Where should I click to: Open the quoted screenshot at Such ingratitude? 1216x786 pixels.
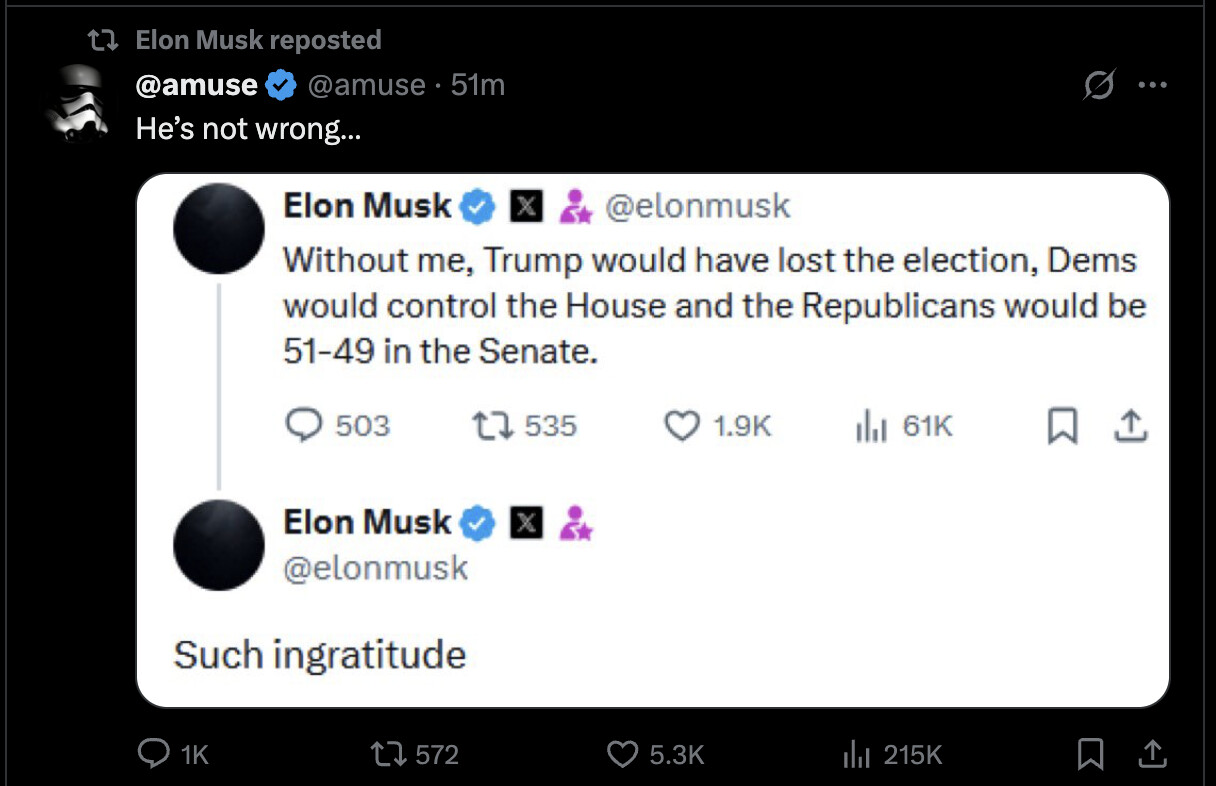click(x=320, y=655)
